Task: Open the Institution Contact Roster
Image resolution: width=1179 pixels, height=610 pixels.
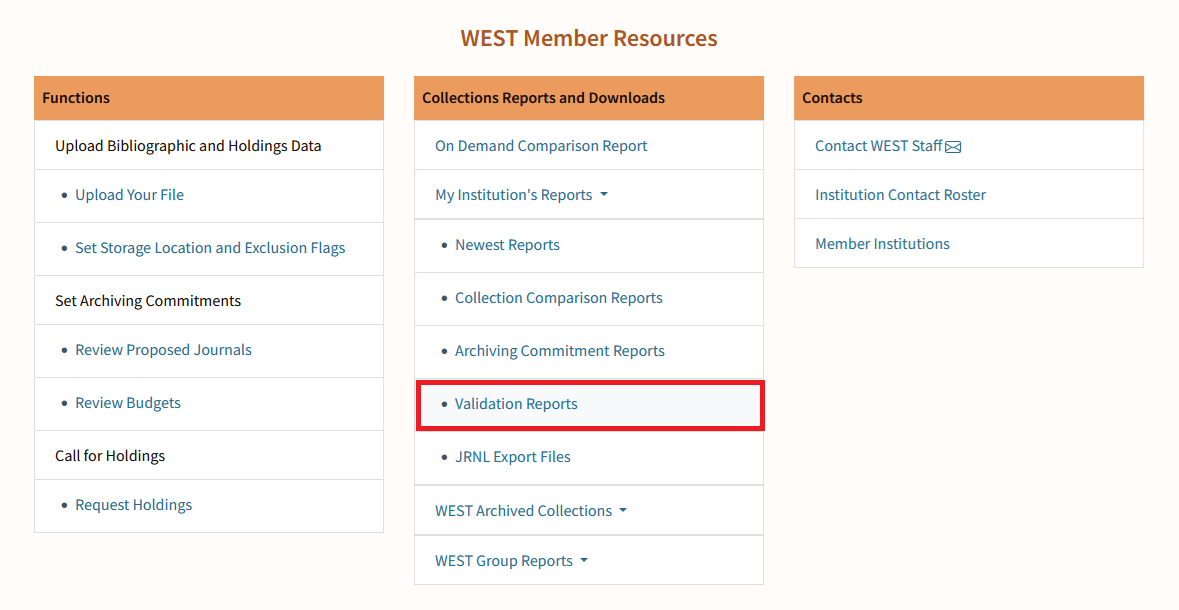Action: tap(900, 195)
